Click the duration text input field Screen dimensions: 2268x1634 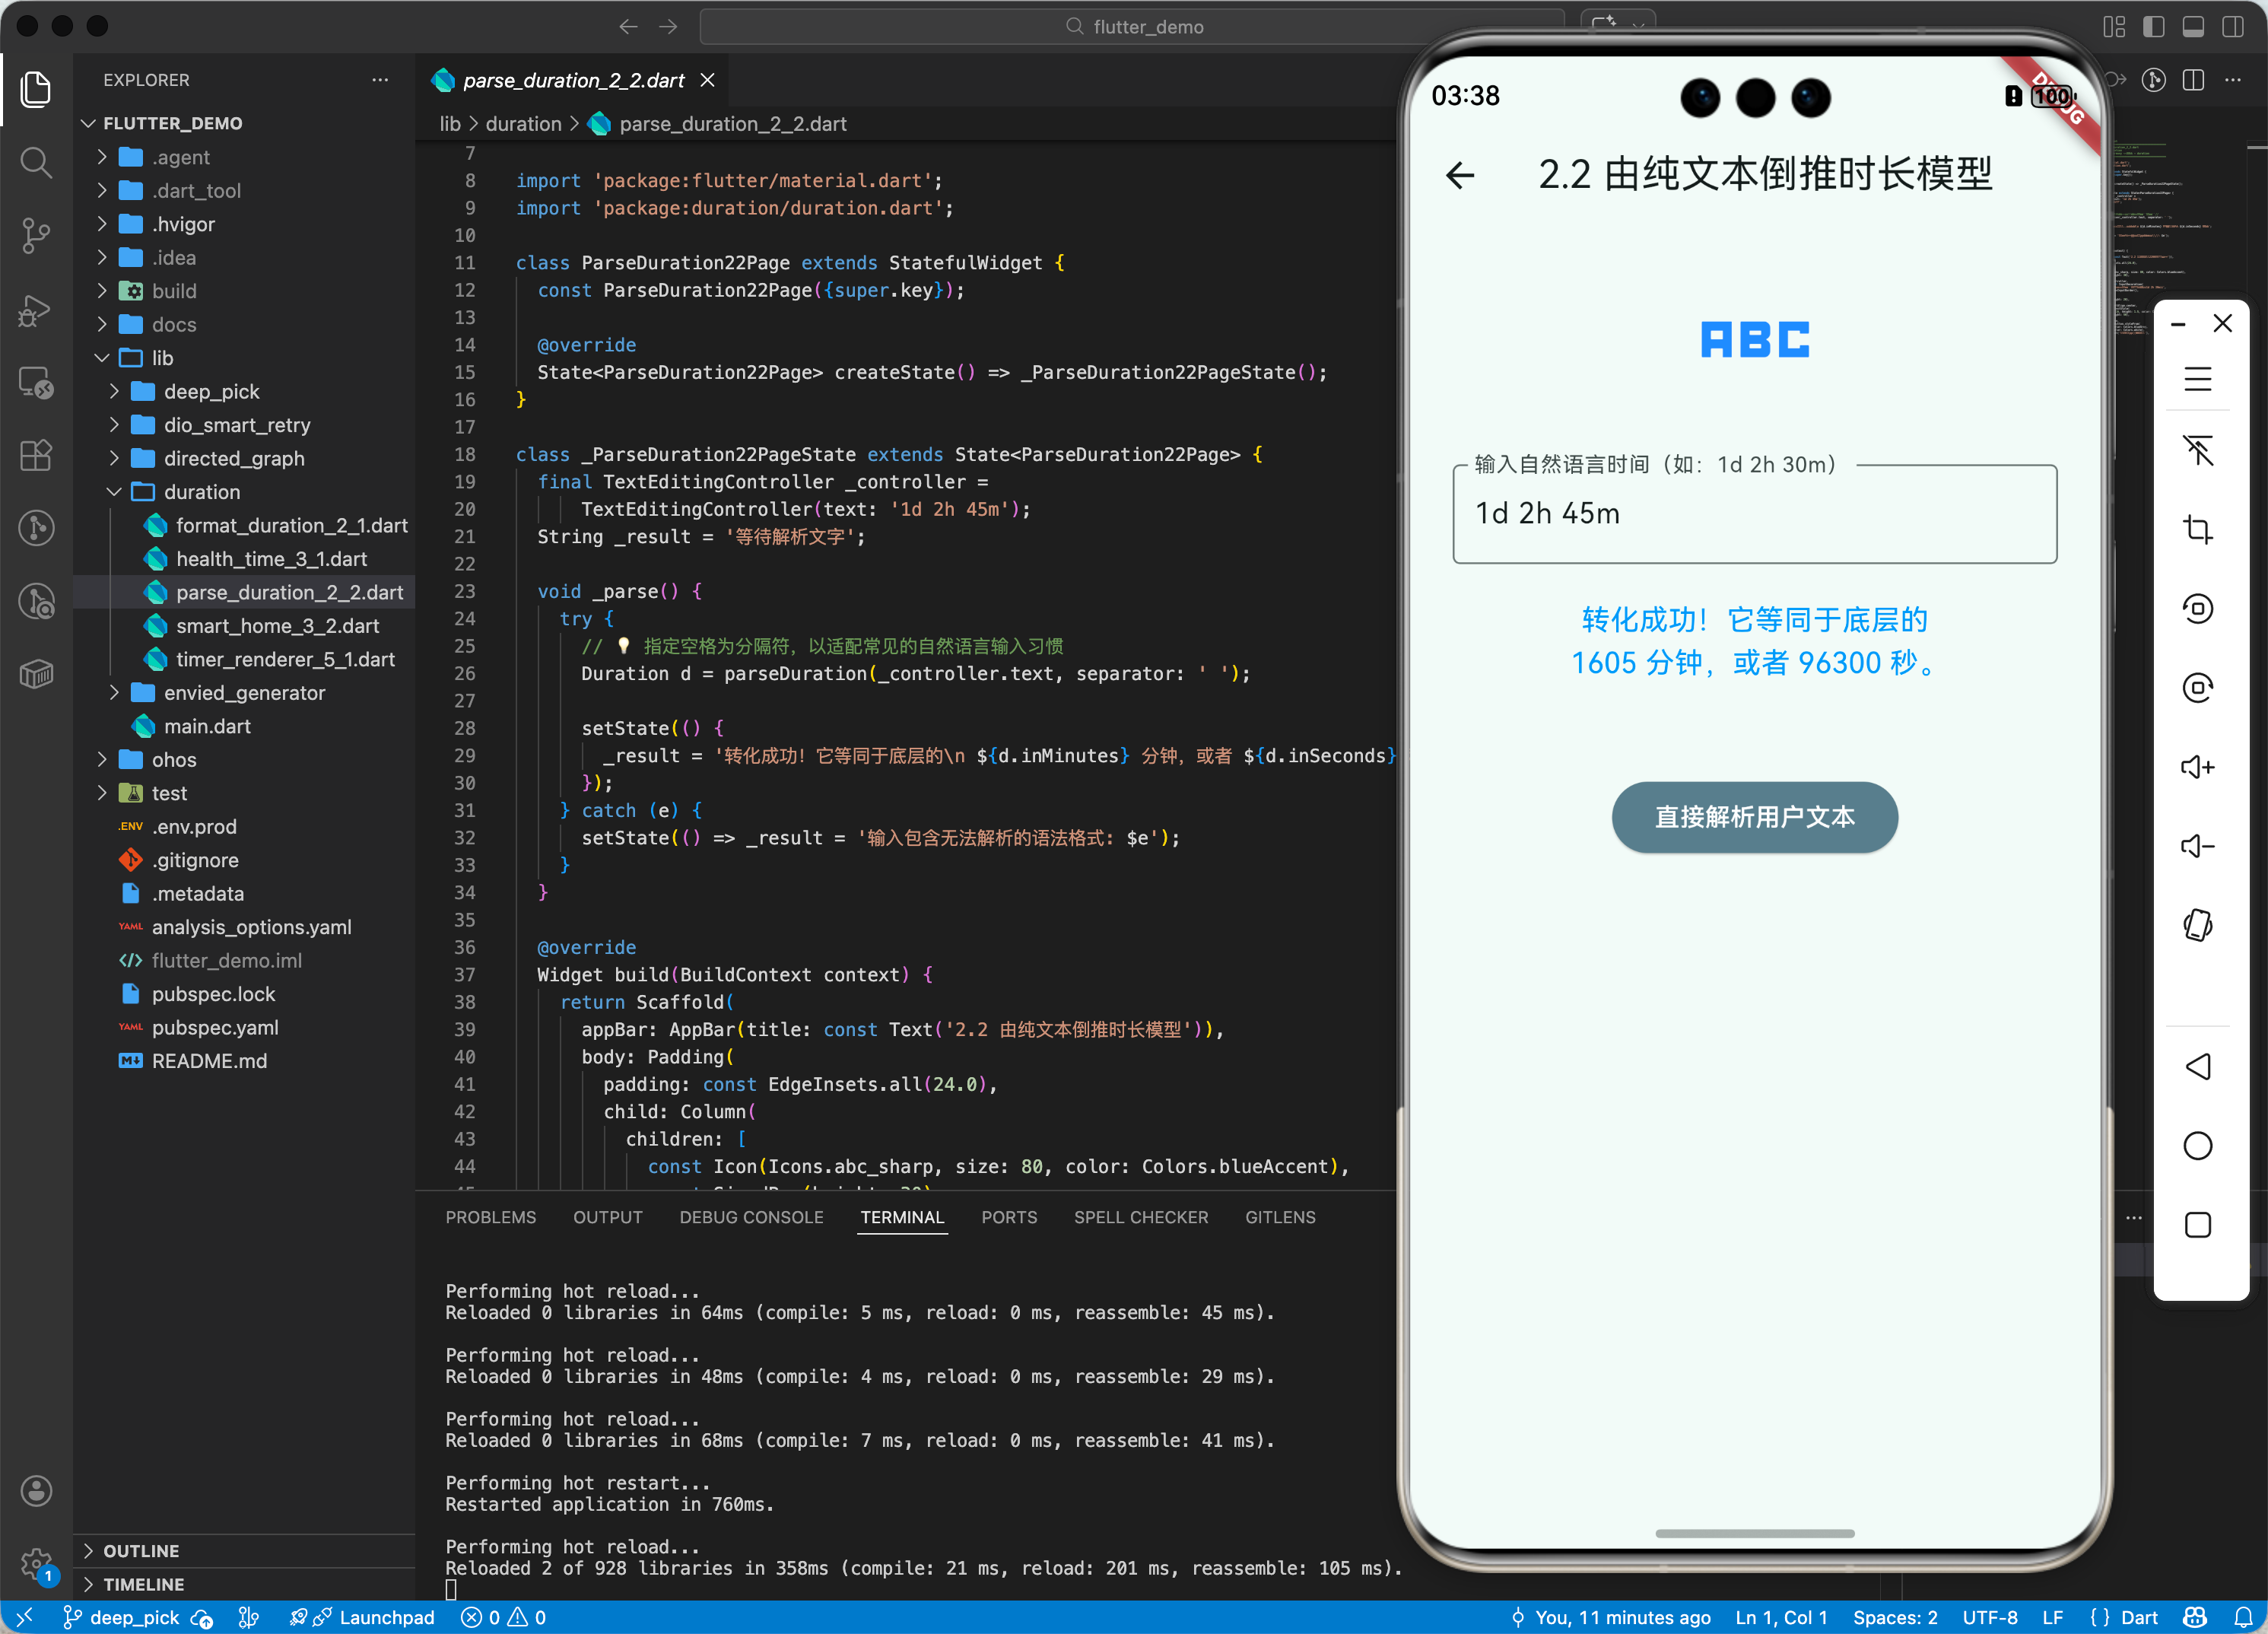1754,514
